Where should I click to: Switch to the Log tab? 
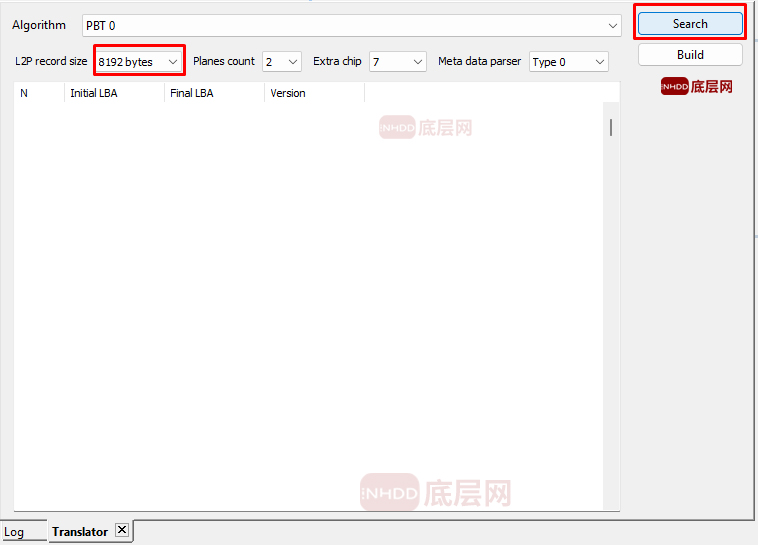point(14,532)
